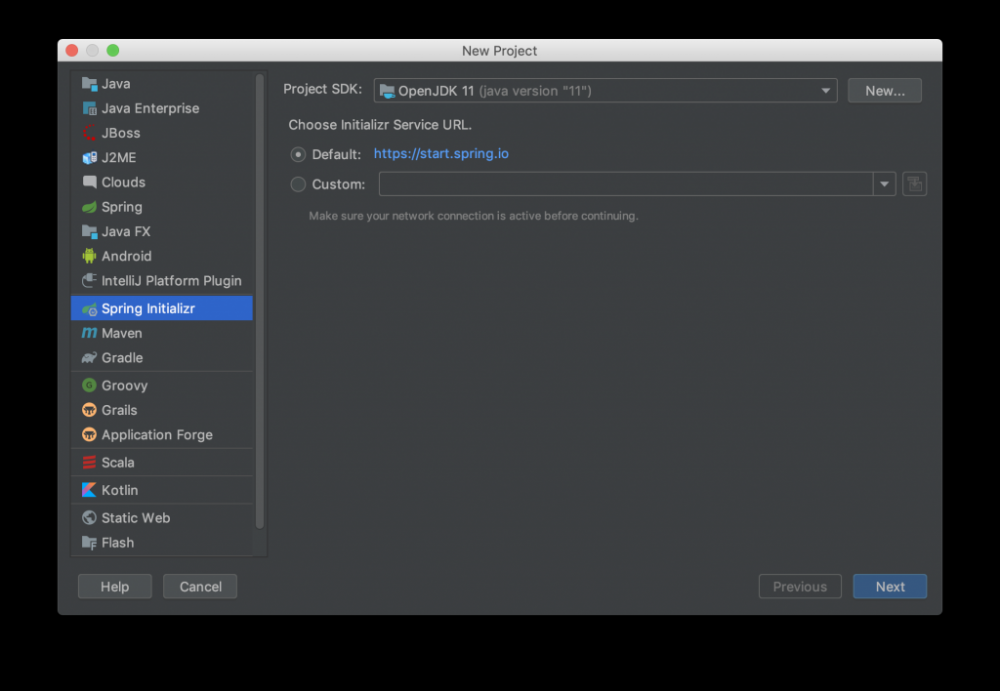Screen dimensions: 1000x691
Task: Click the Spring Initializr icon in sidebar
Action: pyautogui.click(x=90, y=309)
